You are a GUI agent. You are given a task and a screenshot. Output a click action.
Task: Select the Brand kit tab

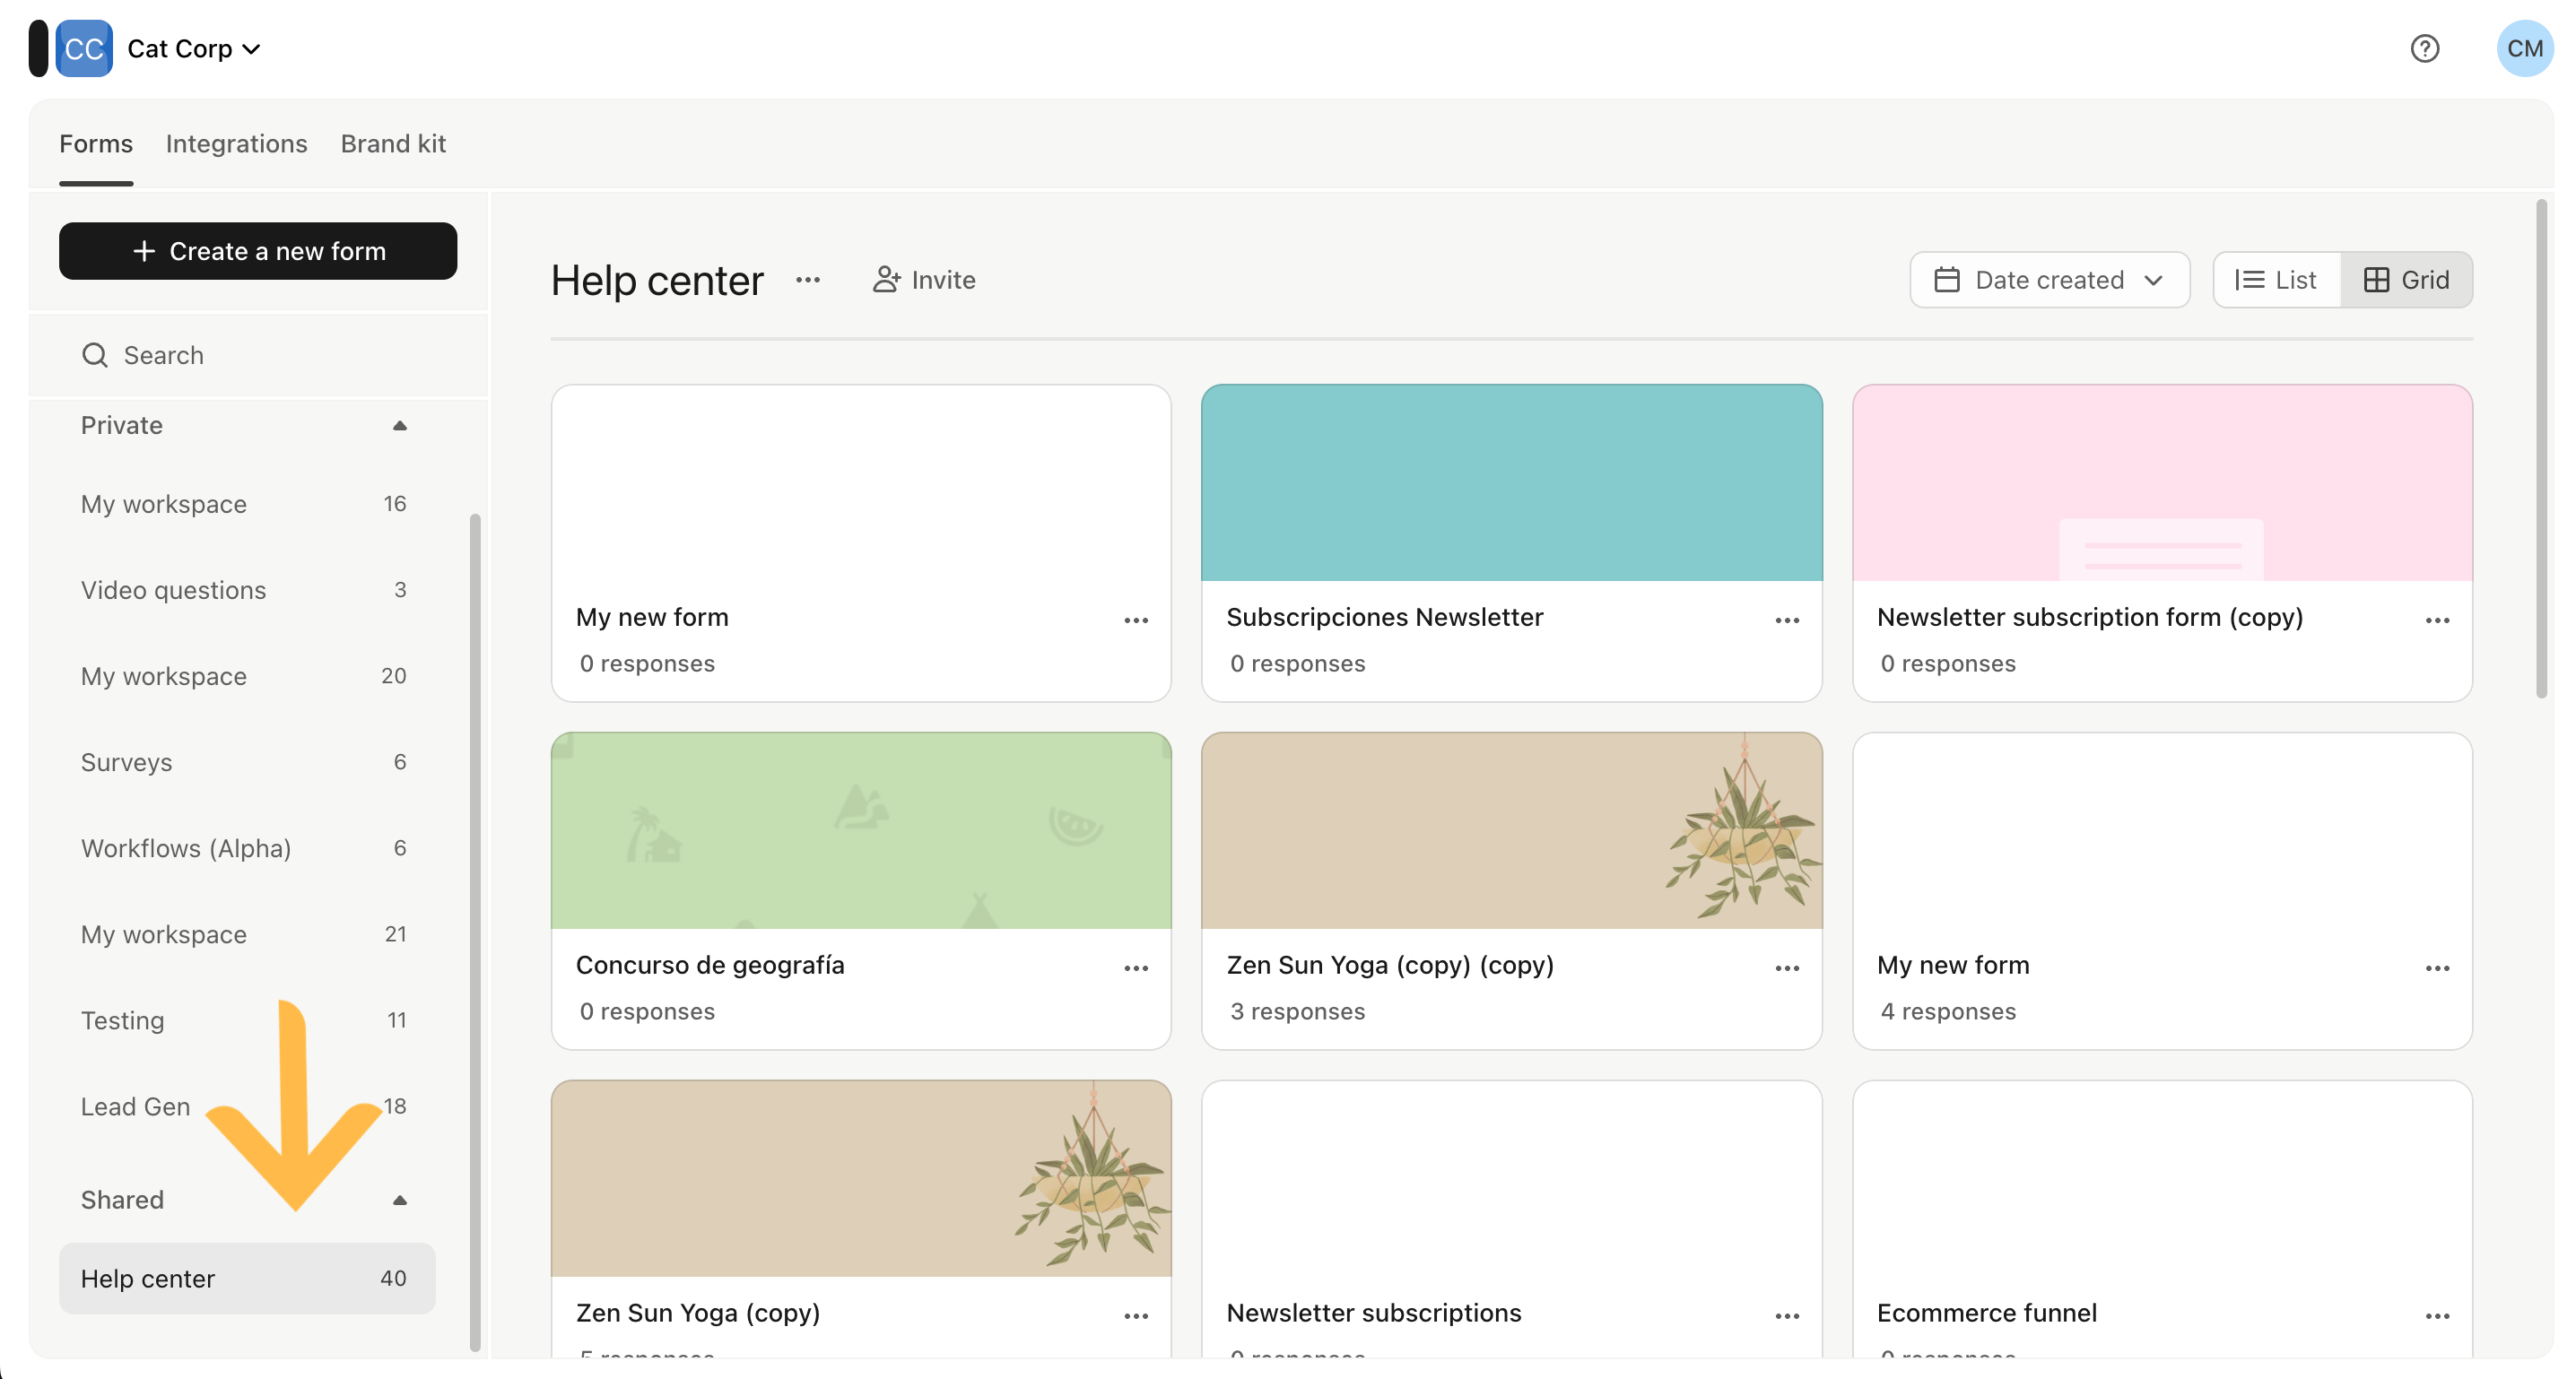point(393,144)
